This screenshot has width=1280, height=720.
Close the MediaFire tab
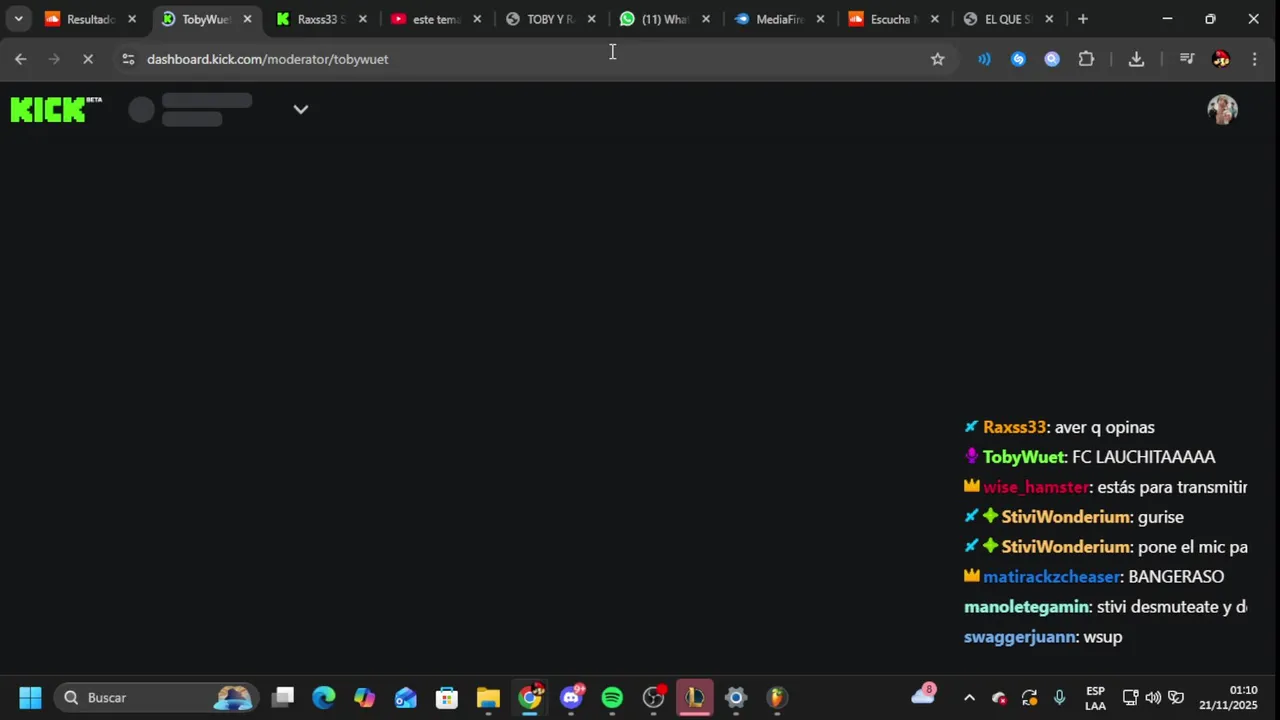821,19
